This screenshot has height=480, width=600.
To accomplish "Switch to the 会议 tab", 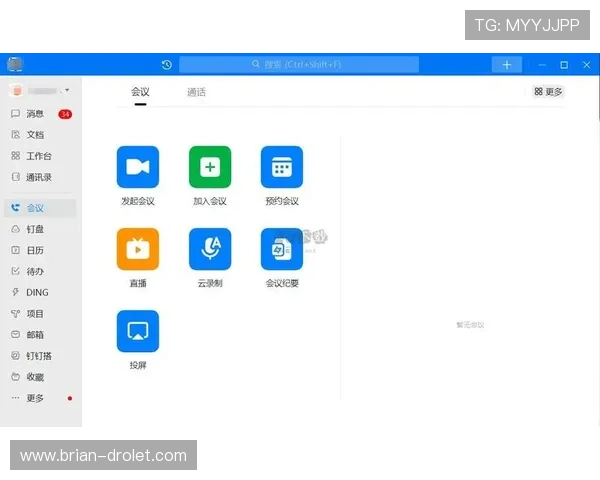I will coord(140,92).
